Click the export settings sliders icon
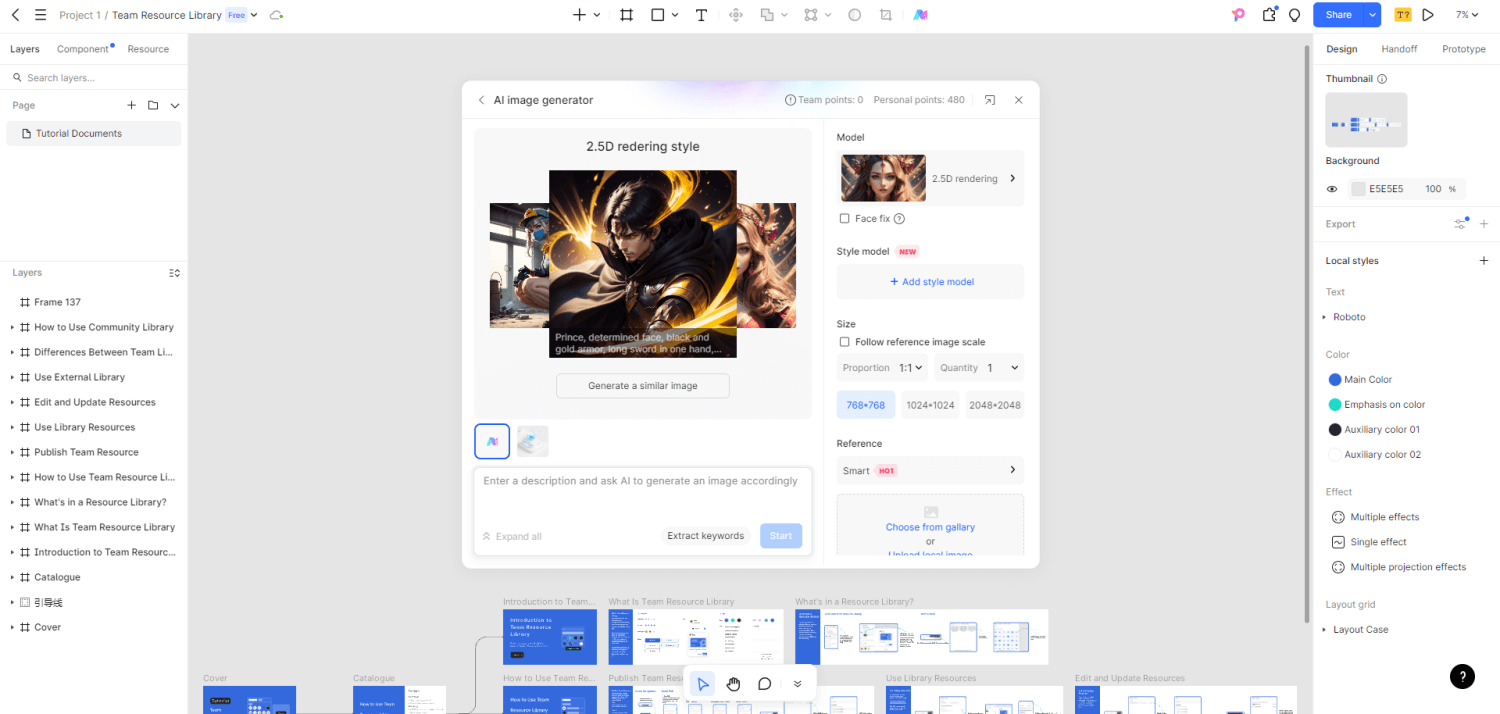 (x=1459, y=224)
